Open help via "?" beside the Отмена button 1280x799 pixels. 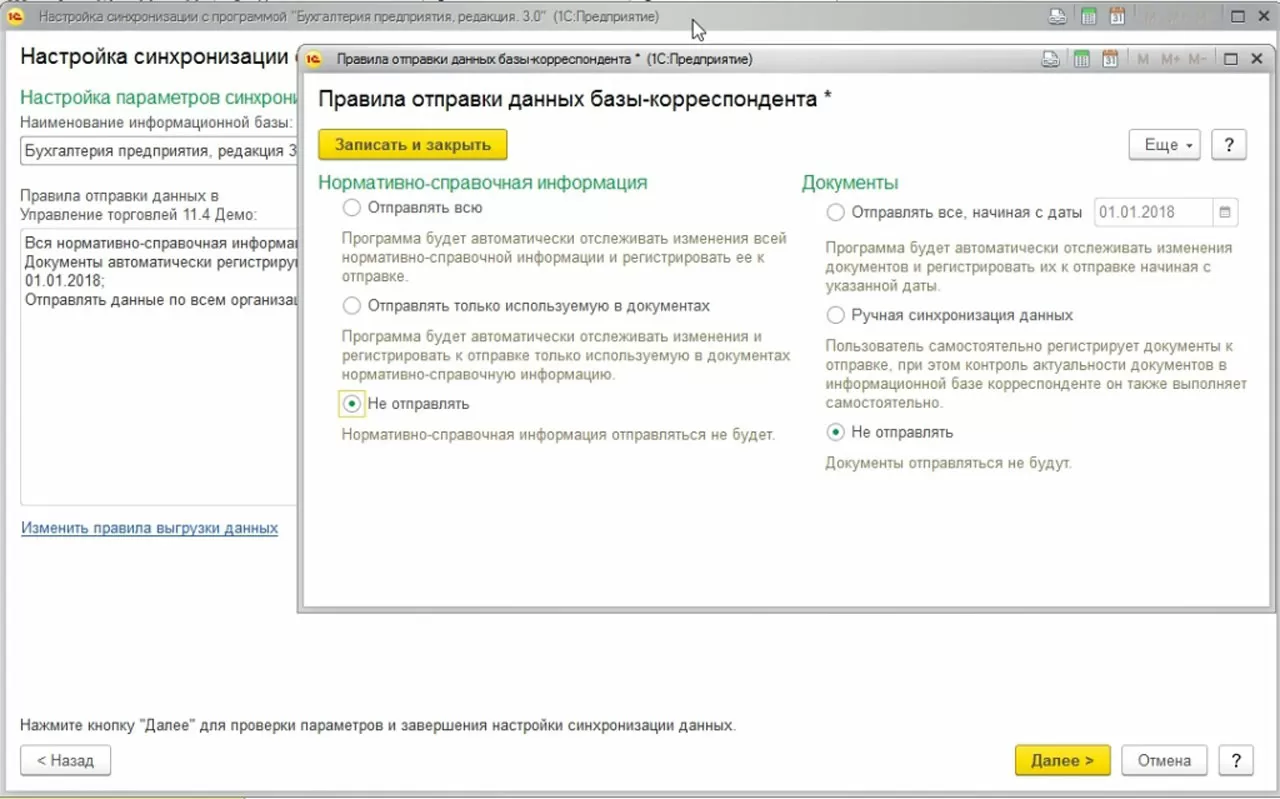click(x=1236, y=760)
